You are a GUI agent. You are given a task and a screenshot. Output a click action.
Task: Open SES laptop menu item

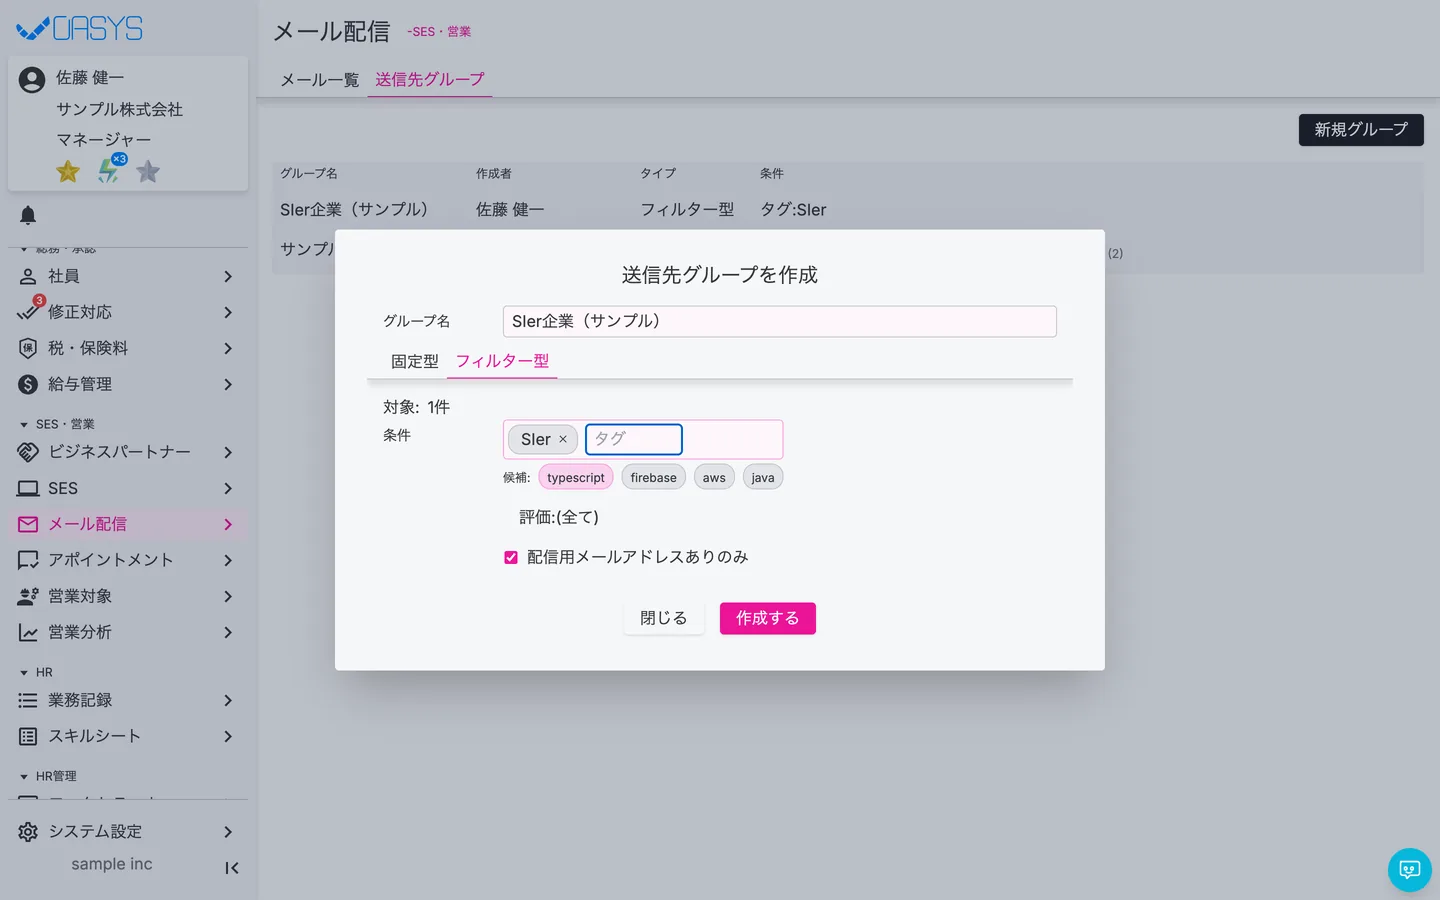[128, 488]
